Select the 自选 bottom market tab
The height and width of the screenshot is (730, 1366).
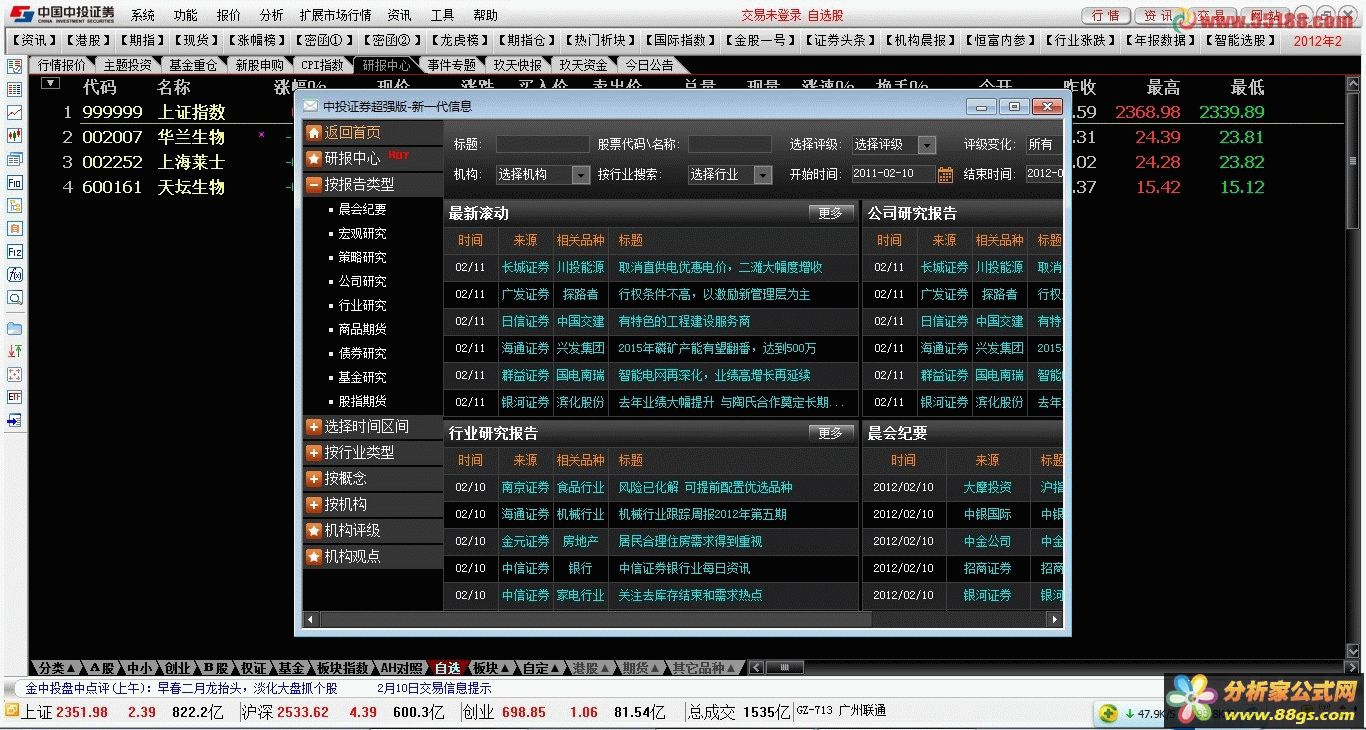click(x=447, y=668)
